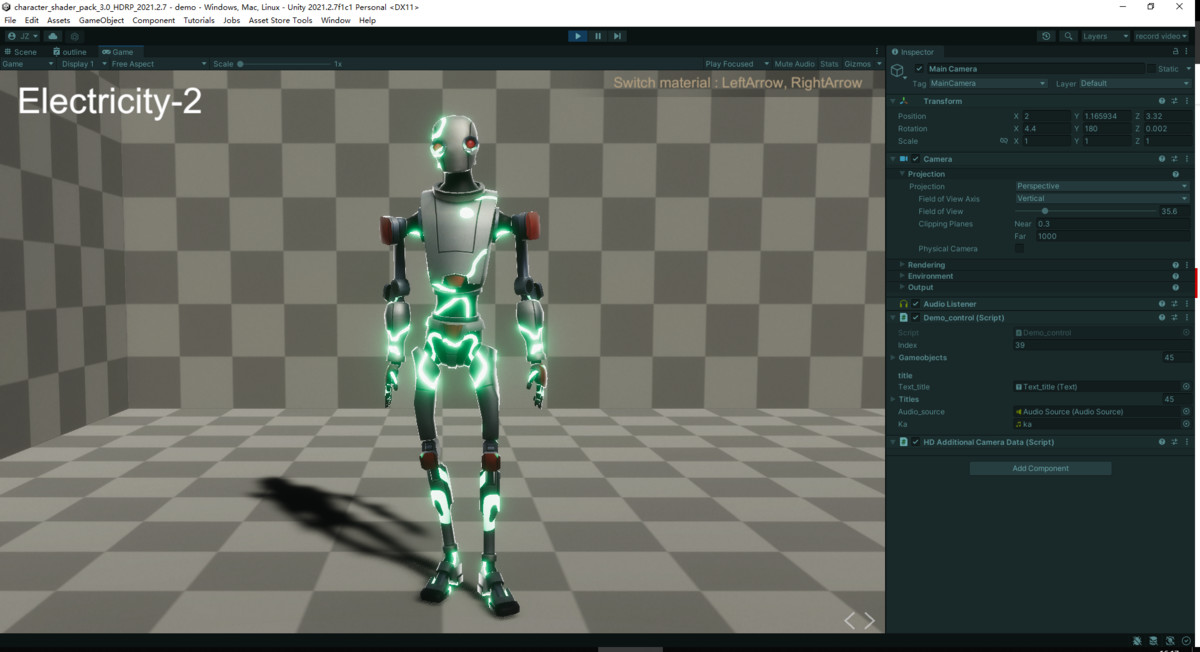Image resolution: width=1200 pixels, height=652 pixels.
Task: Toggle the Main Camera active checkbox
Action: click(x=919, y=68)
